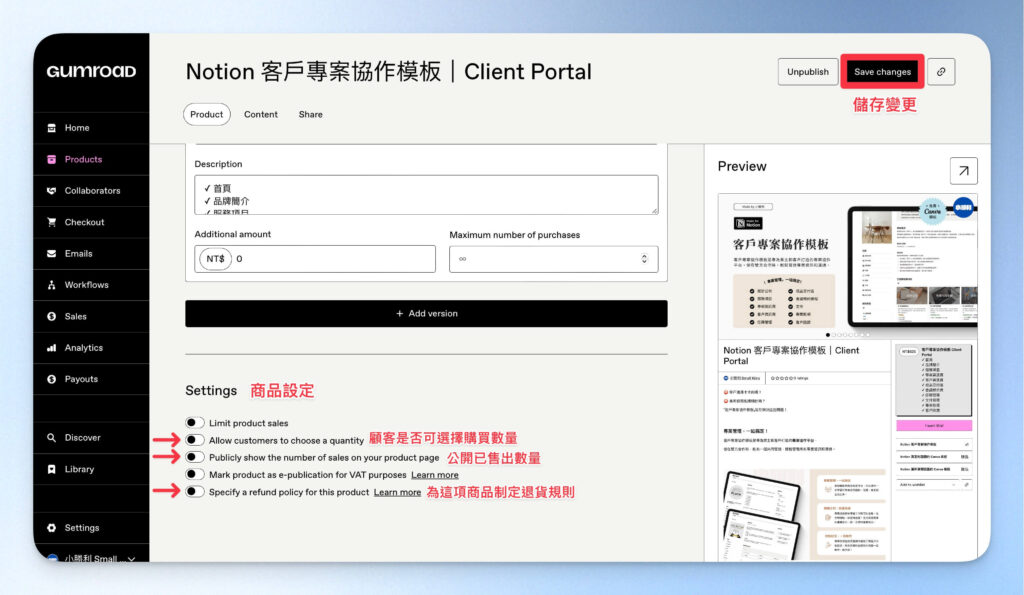1024x595 pixels.
Task: Open Collaborators in the sidebar
Action: point(91,191)
